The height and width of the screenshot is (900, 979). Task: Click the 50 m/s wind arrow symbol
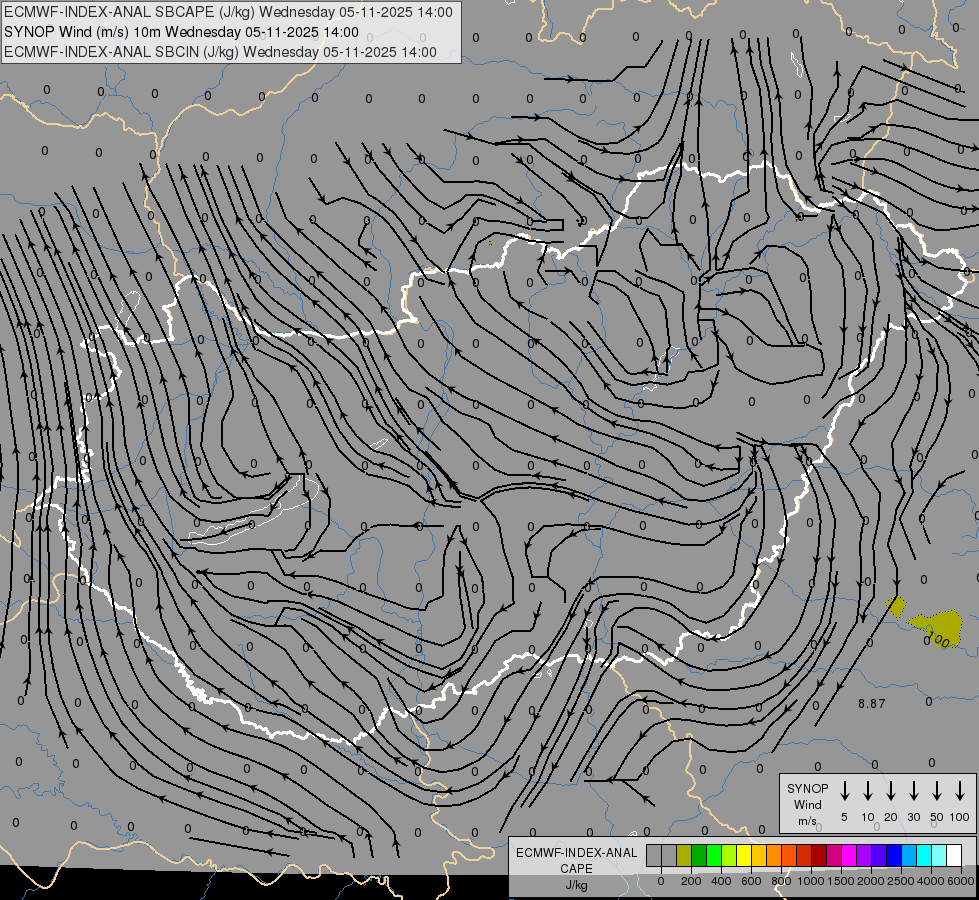pos(937,791)
